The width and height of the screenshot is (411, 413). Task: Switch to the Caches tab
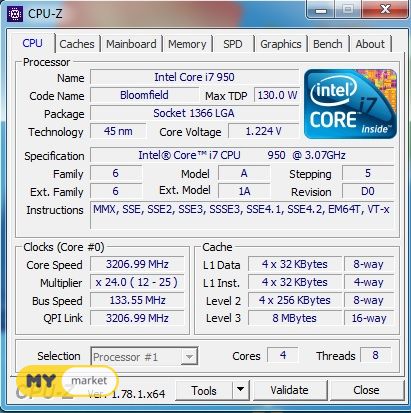coord(77,44)
